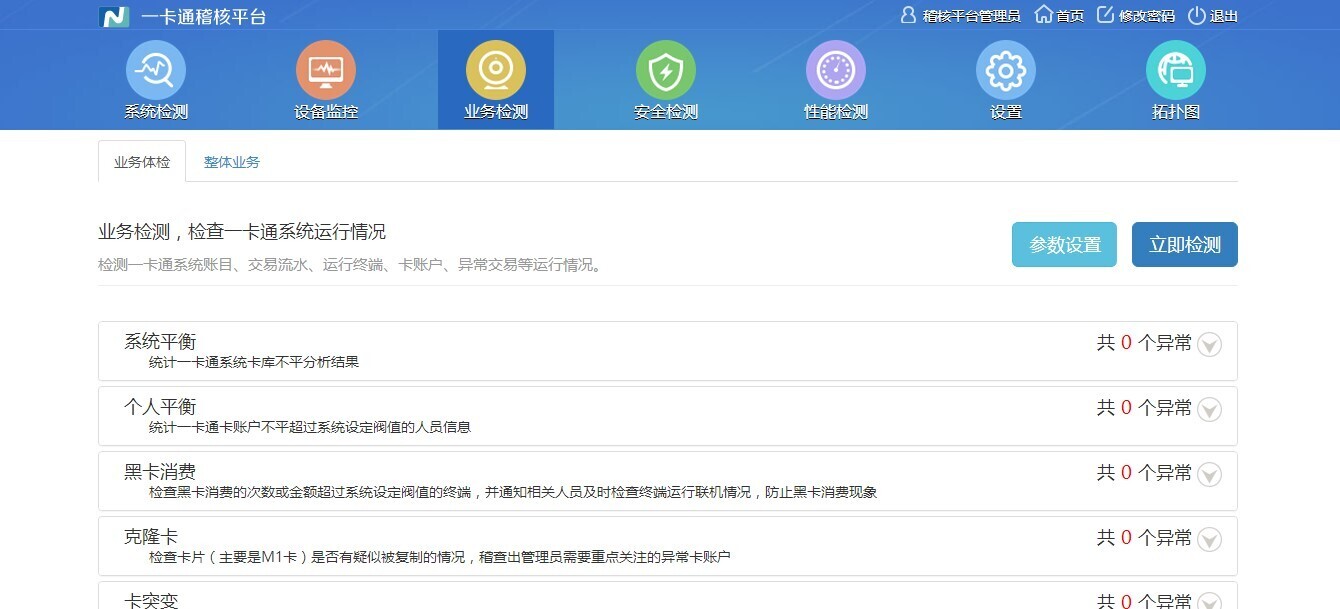Select the 性能检测 gauge icon
1340x609 pixels.
[x=835, y=70]
